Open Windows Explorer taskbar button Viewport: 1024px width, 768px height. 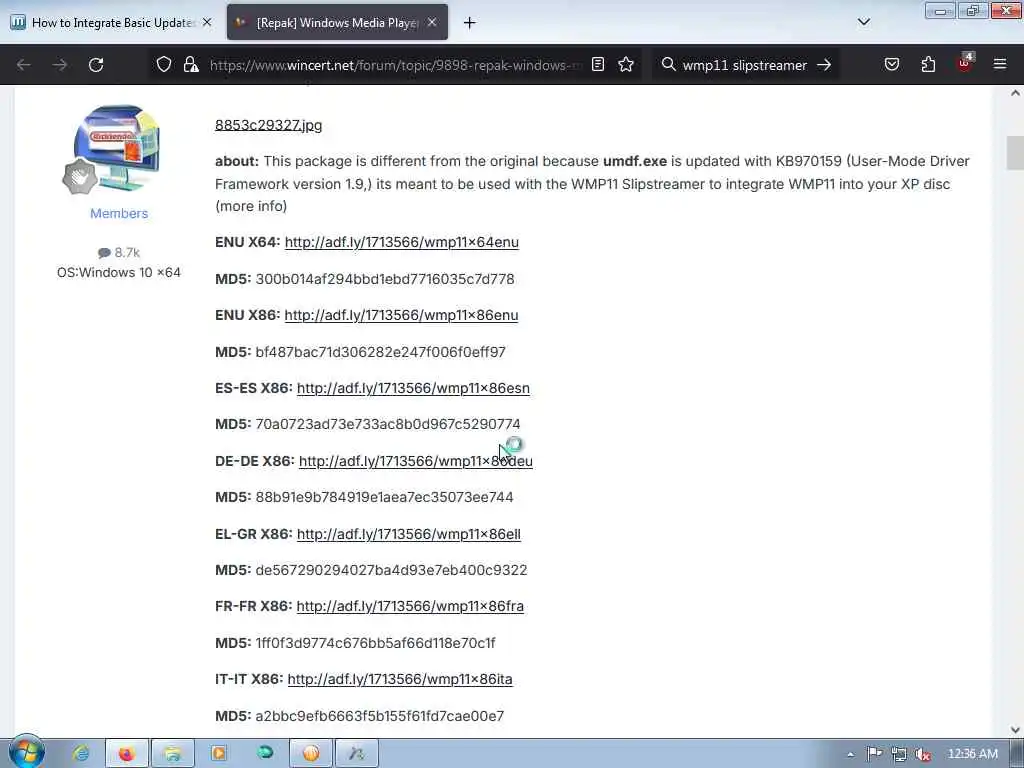point(173,754)
